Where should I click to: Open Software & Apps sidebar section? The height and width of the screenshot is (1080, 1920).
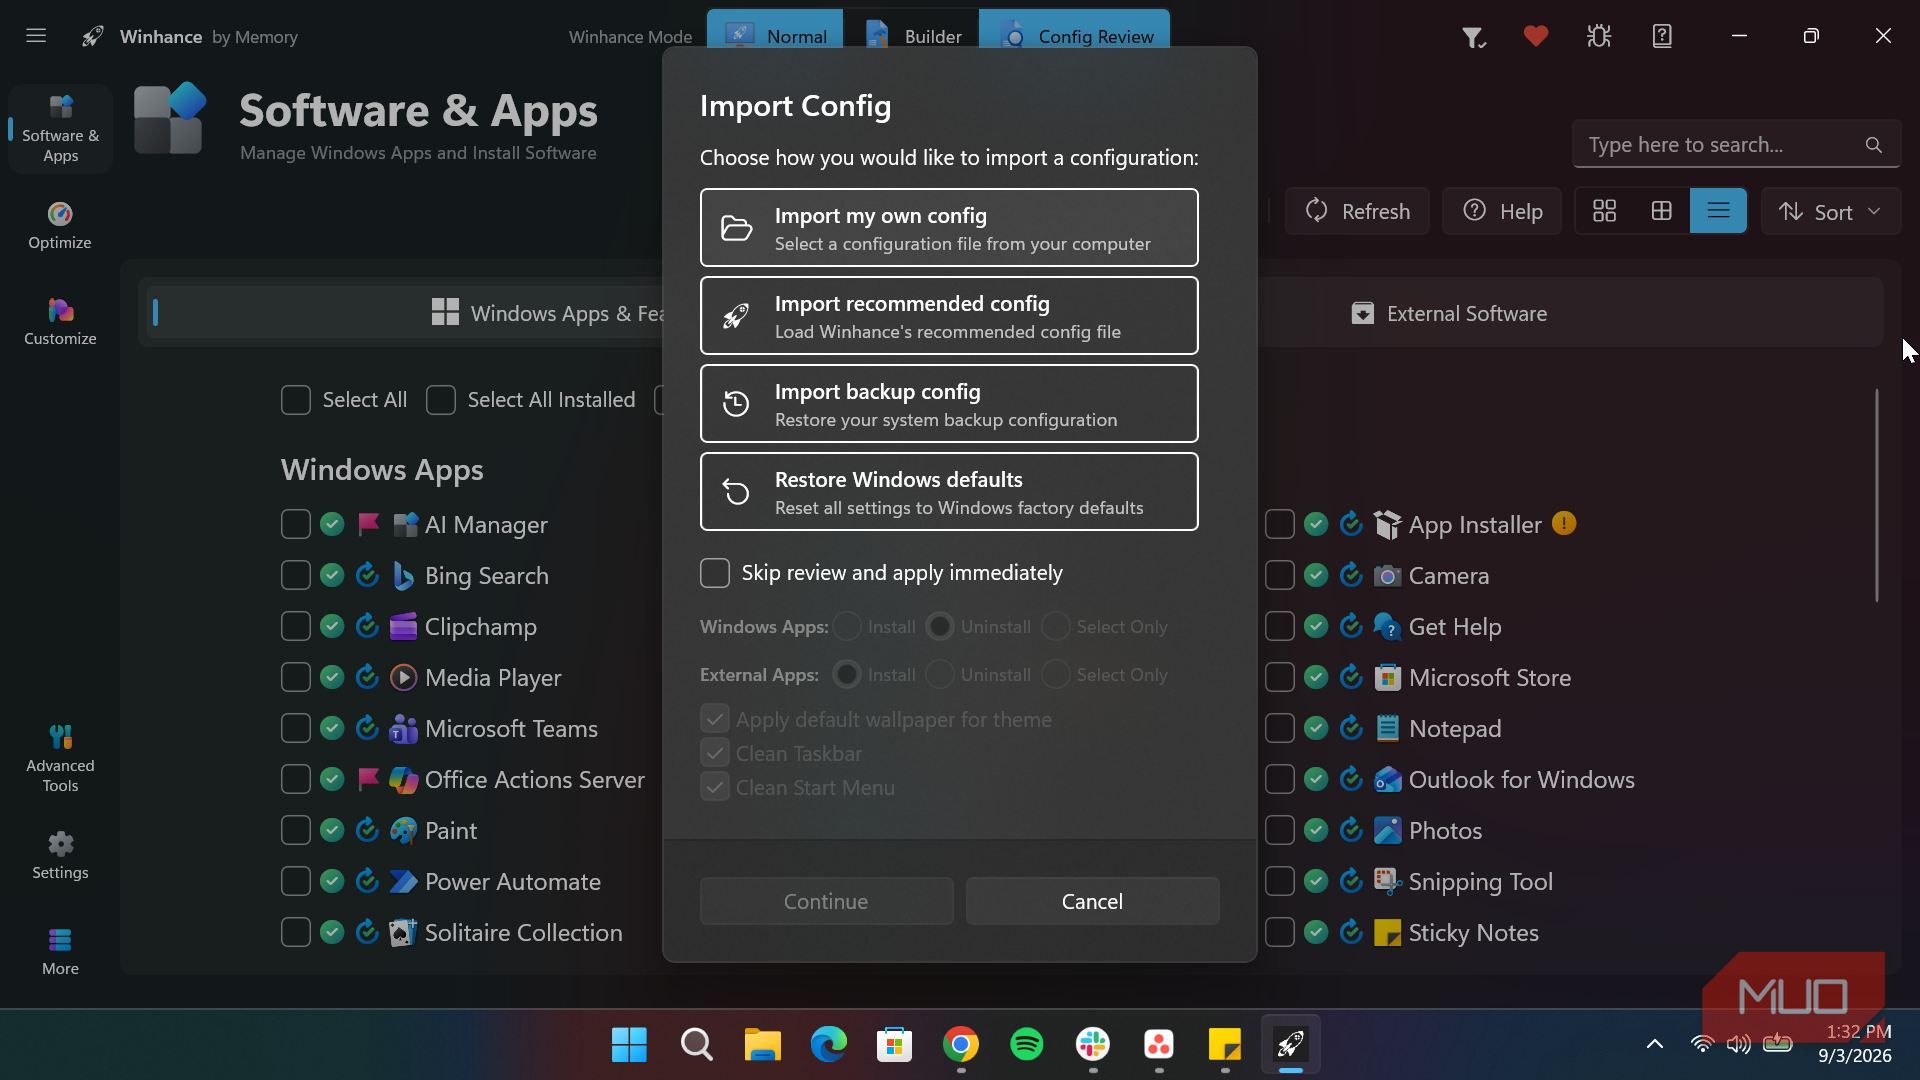[60, 130]
